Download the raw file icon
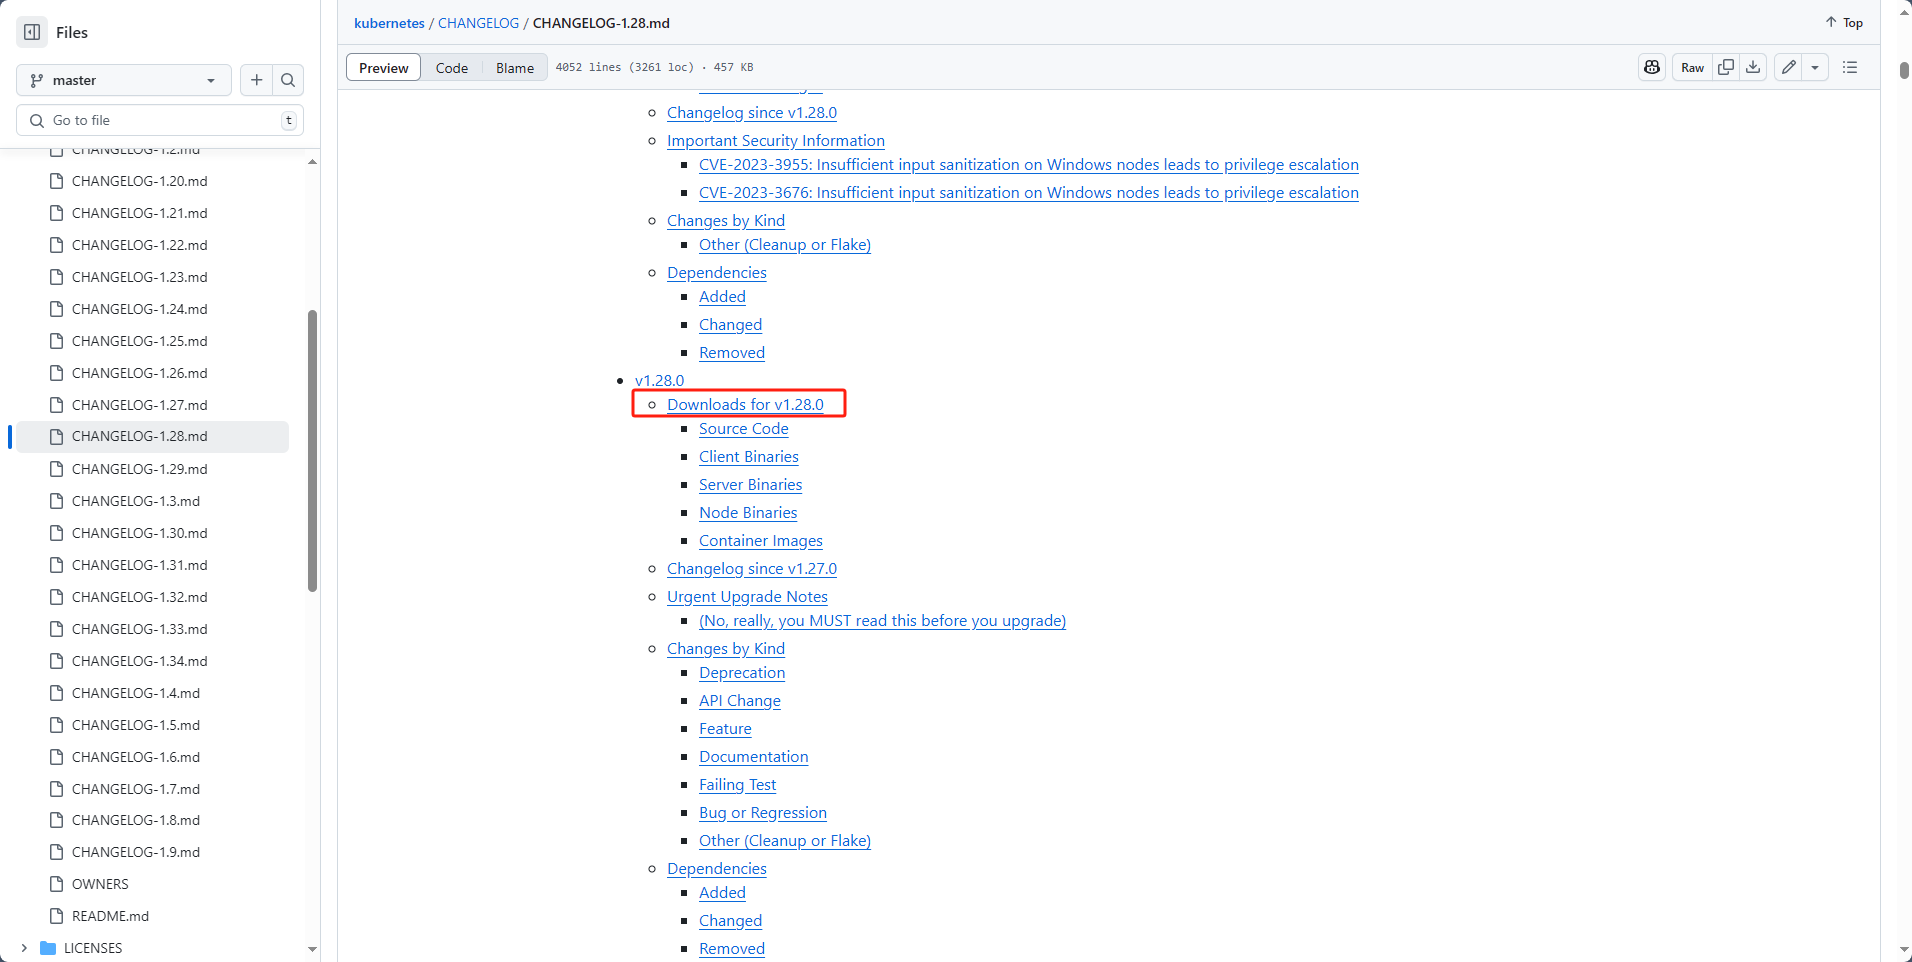Screen dimensions: 1912x962 tap(1753, 67)
